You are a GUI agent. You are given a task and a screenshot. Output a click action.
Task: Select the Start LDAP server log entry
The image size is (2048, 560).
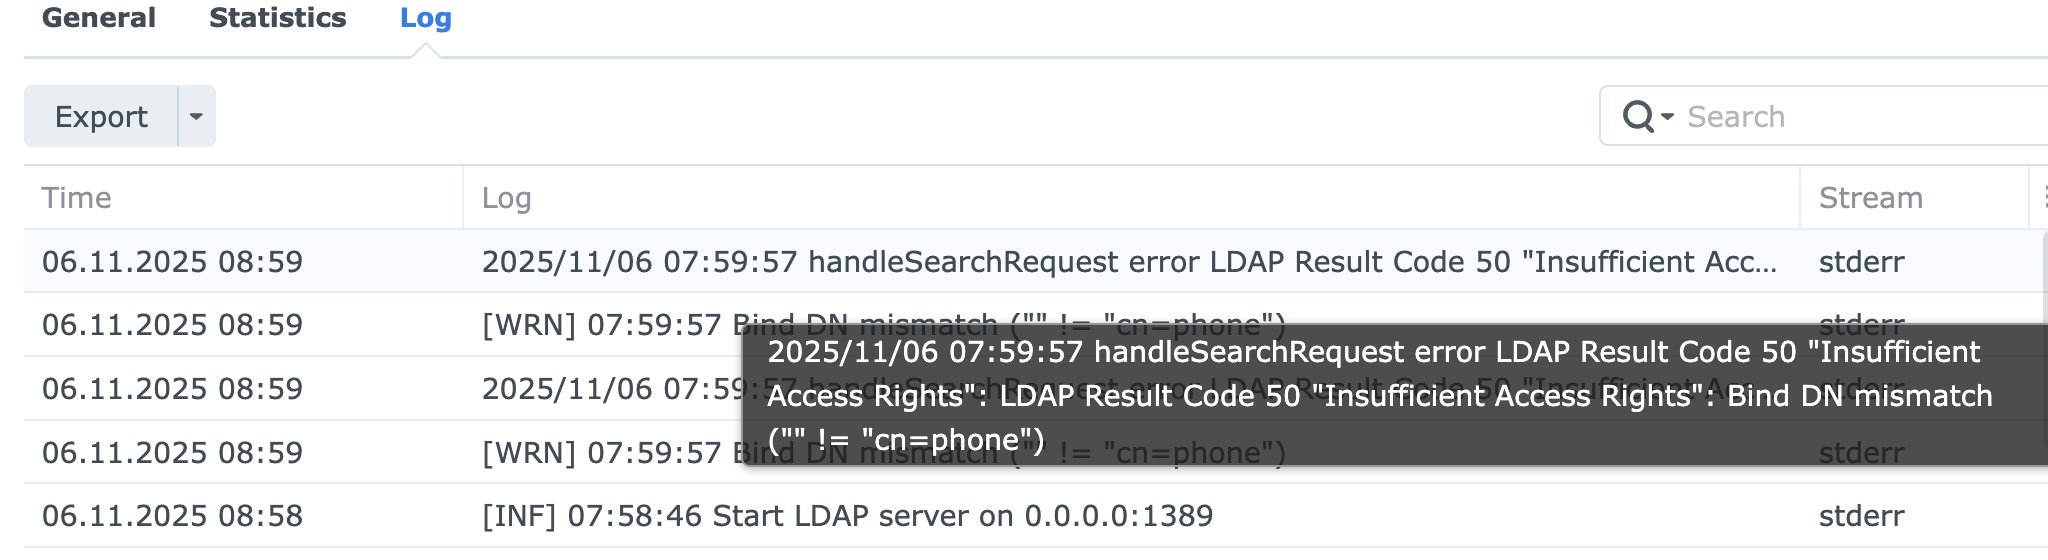tap(847, 516)
